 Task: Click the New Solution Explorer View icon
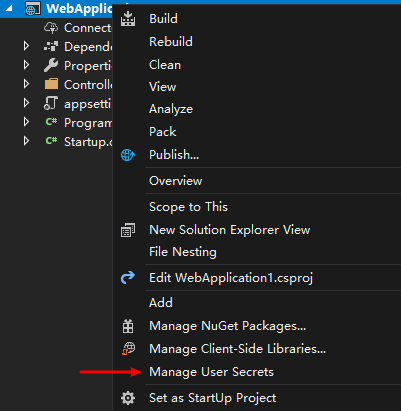pos(128,230)
